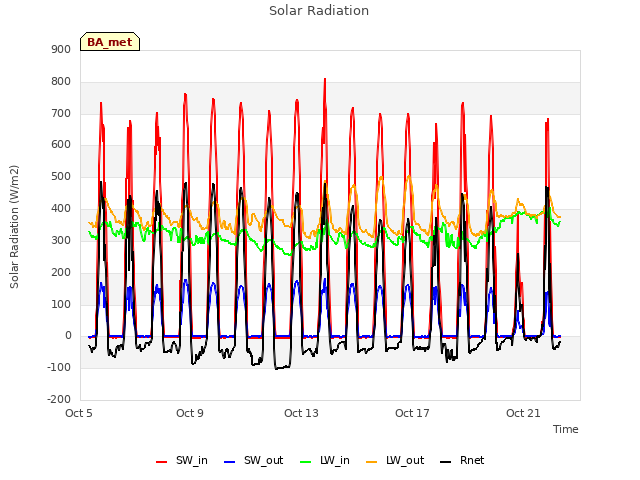Click the 600 y-axis tick label
The image size is (640, 480).
[61, 144]
